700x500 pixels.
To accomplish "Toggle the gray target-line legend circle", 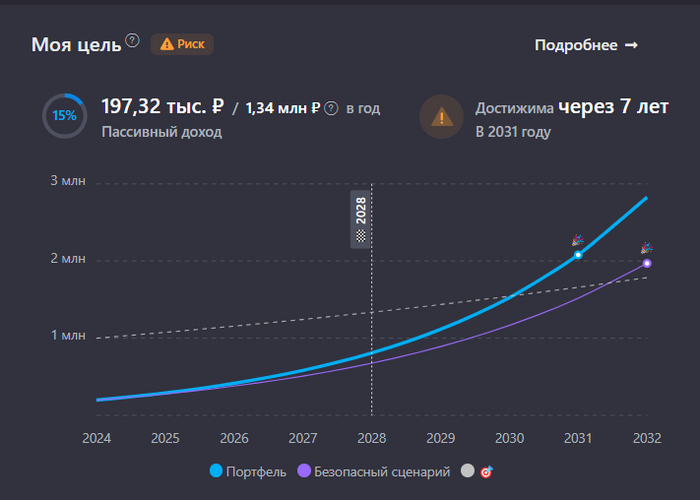I will (x=468, y=471).
